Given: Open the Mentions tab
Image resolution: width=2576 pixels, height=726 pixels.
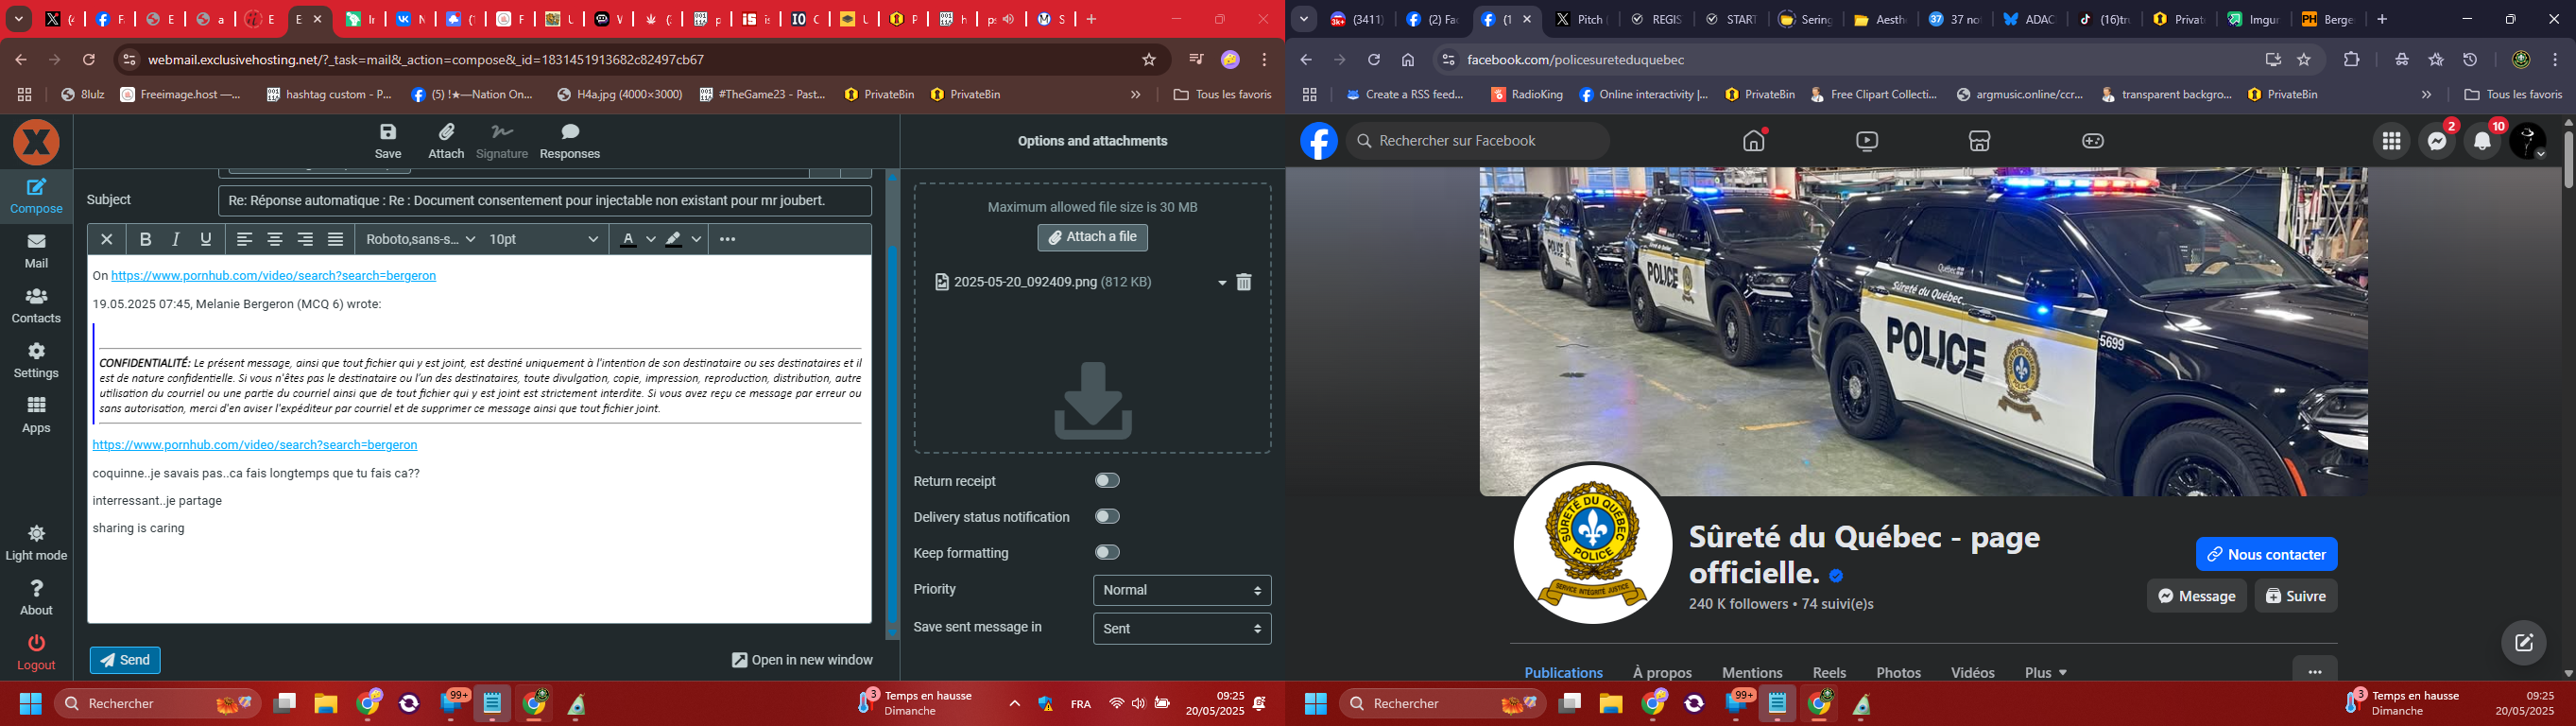Looking at the screenshot, I should pyautogui.click(x=1752, y=673).
